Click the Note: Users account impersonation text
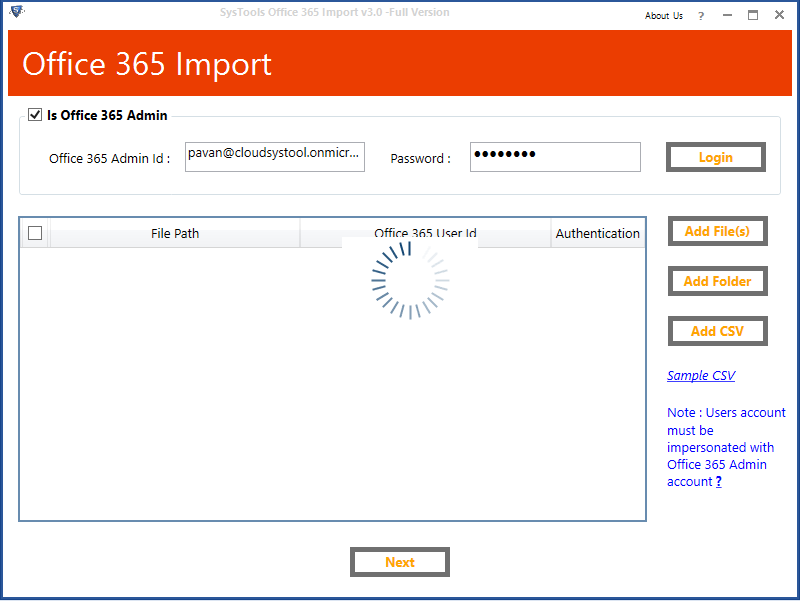This screenshot has height=601, width=800. [726, 447]
